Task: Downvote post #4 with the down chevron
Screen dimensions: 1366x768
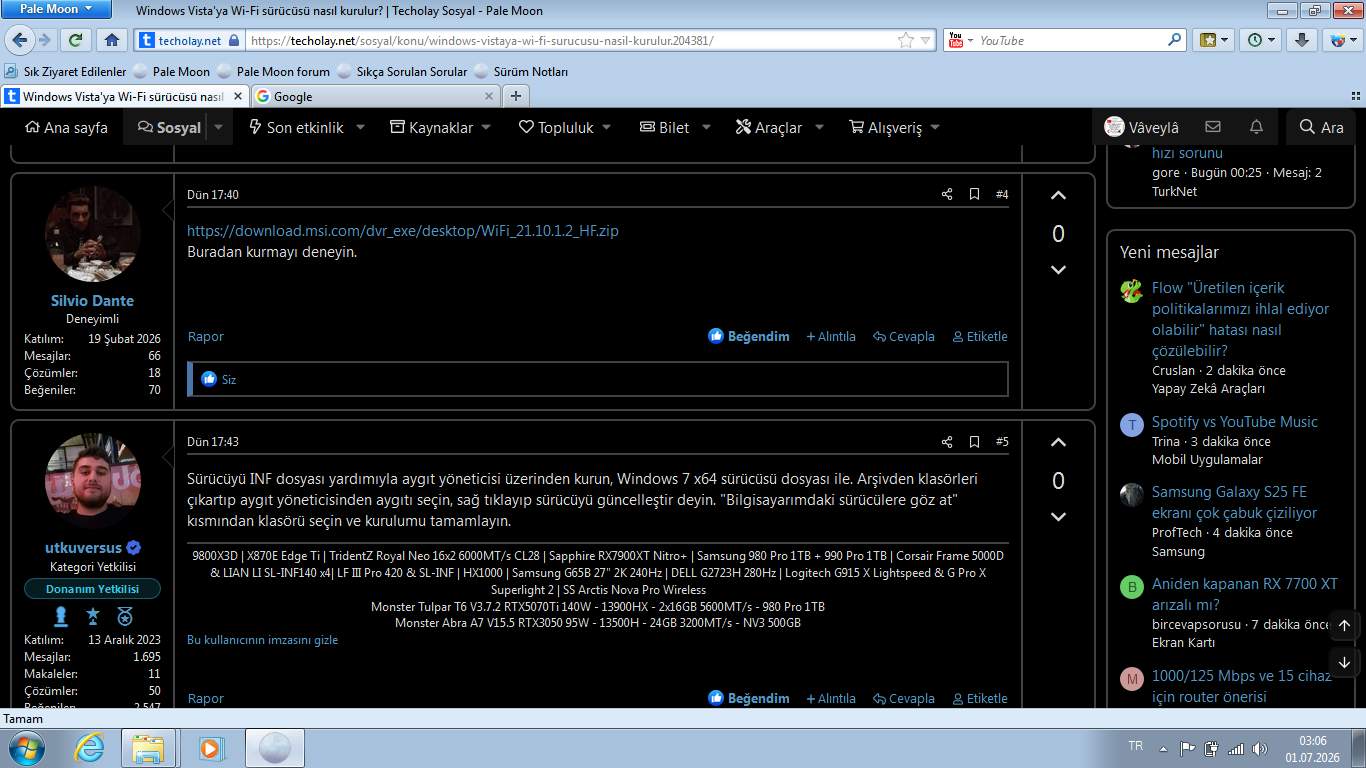Action: [1058, 270]
